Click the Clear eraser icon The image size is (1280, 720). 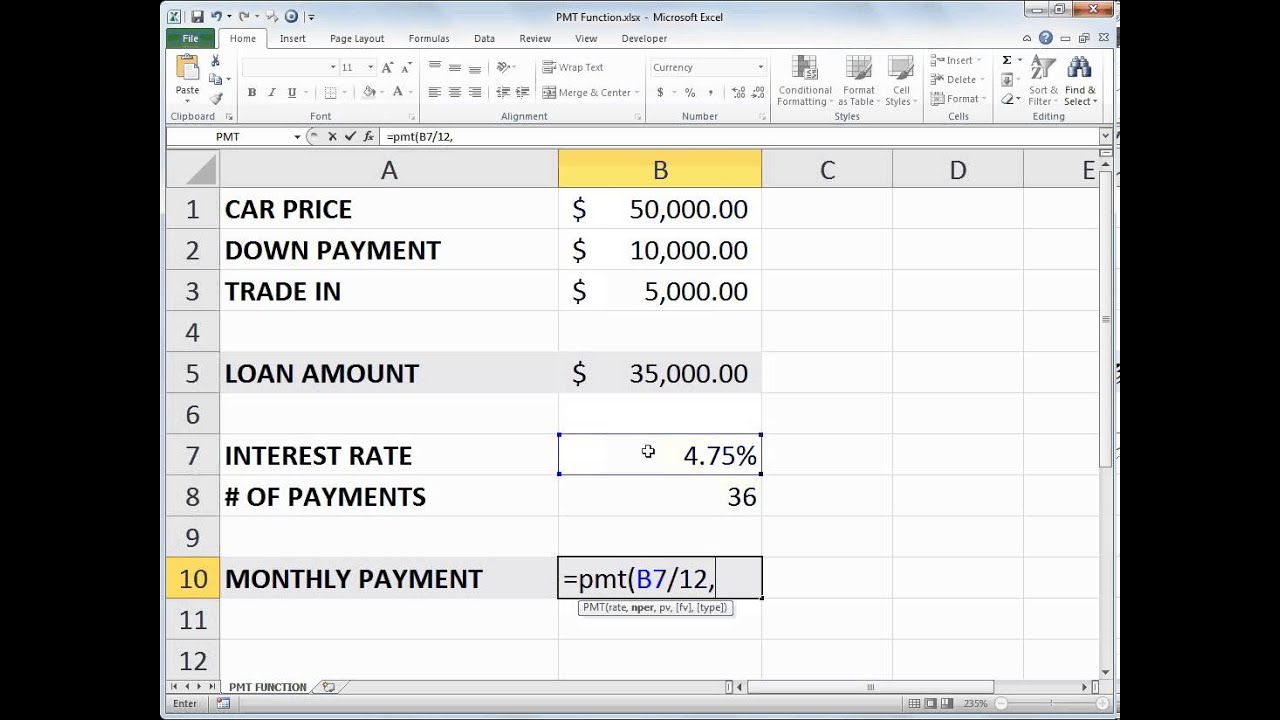pyautogui.click(x=1007, y=99)
